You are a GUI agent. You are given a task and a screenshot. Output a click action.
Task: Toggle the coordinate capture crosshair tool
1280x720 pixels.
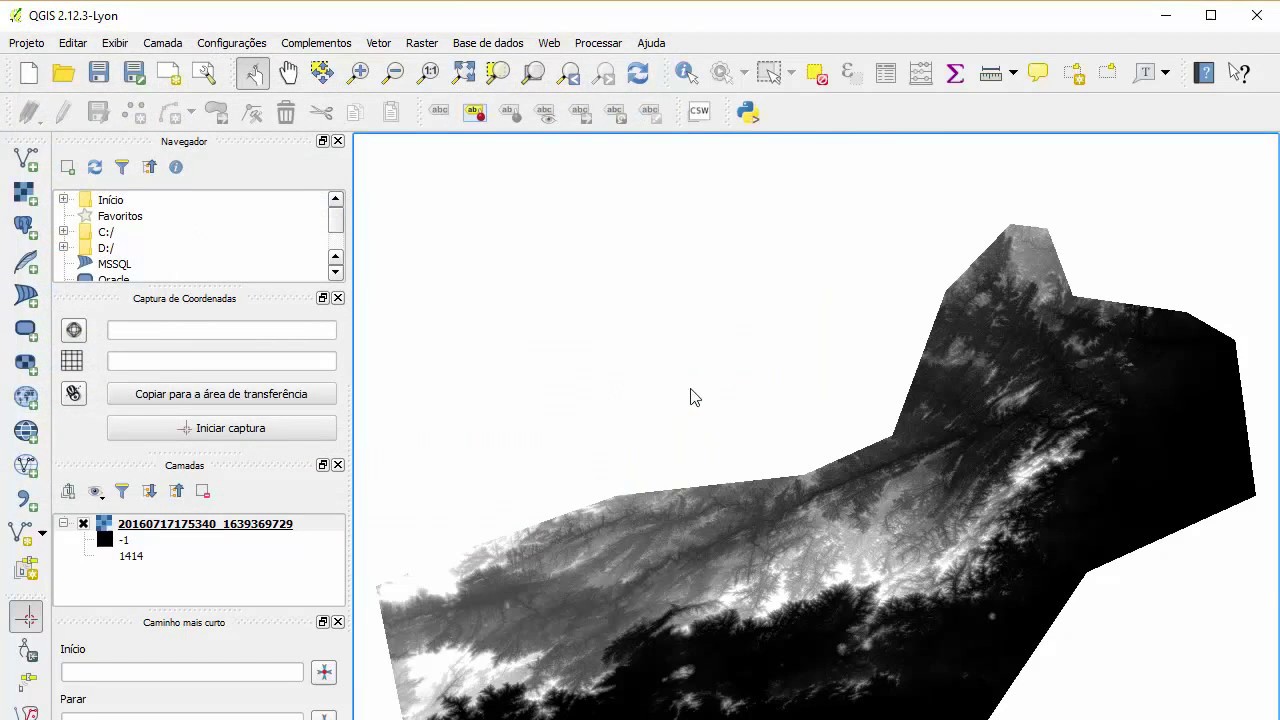[26, 617]
